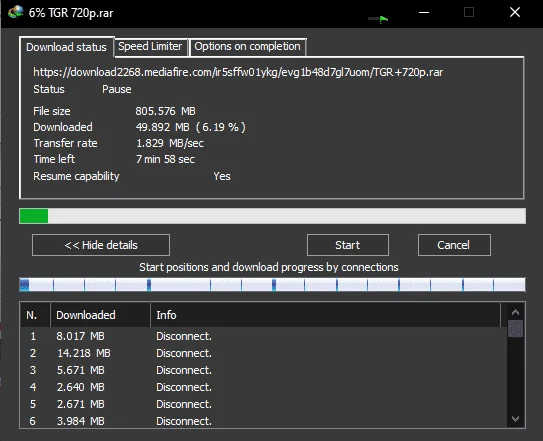Viewport: 543px width, 441px height.
Task: Click the green flag icon in title bar
Action: 383,19
